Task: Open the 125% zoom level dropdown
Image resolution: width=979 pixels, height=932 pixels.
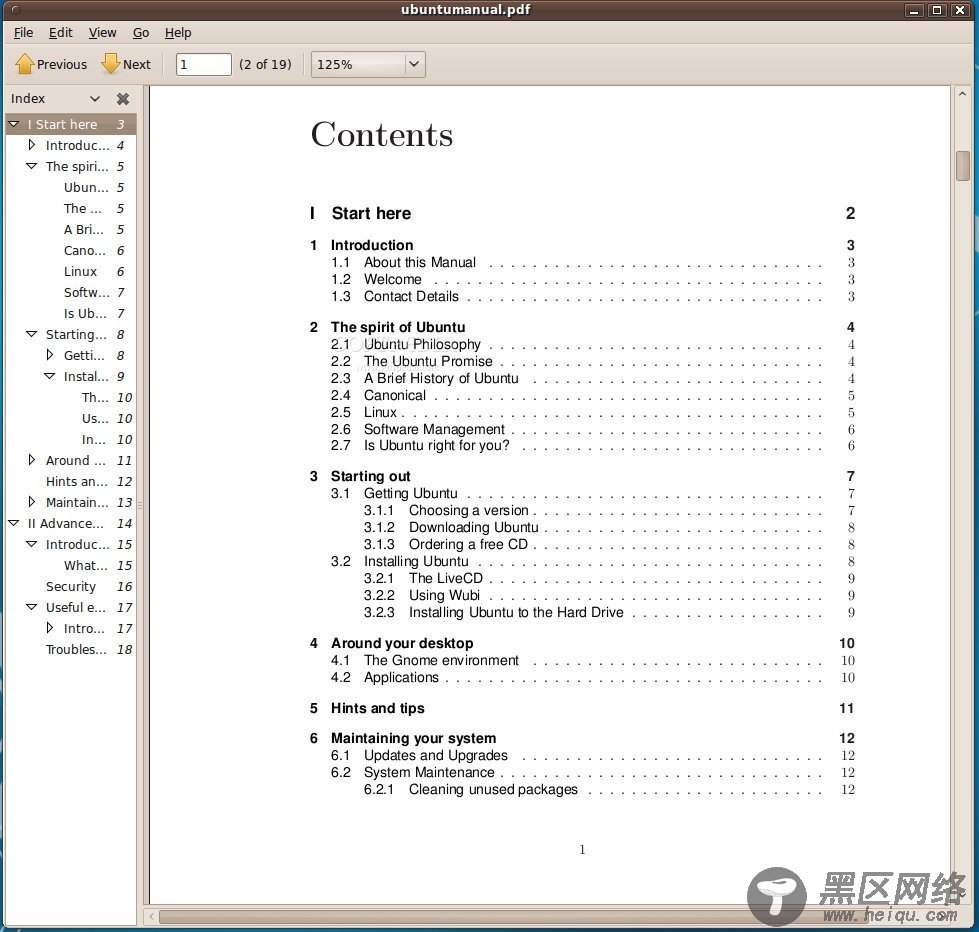Action: 368,64
